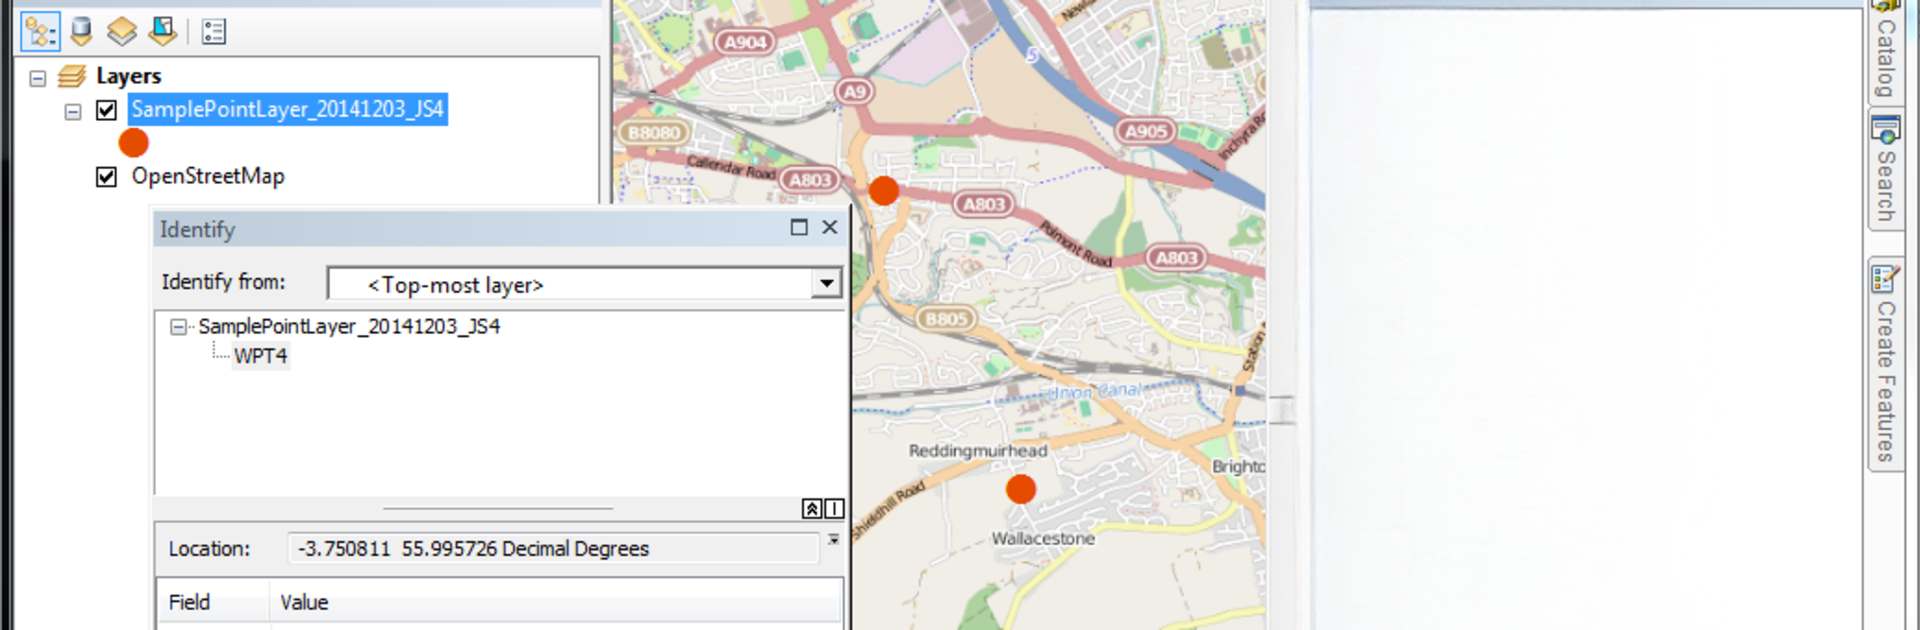Click the Reddingmuirhead map label
This screenshot has height=630, width=1920.
point(978,451)
